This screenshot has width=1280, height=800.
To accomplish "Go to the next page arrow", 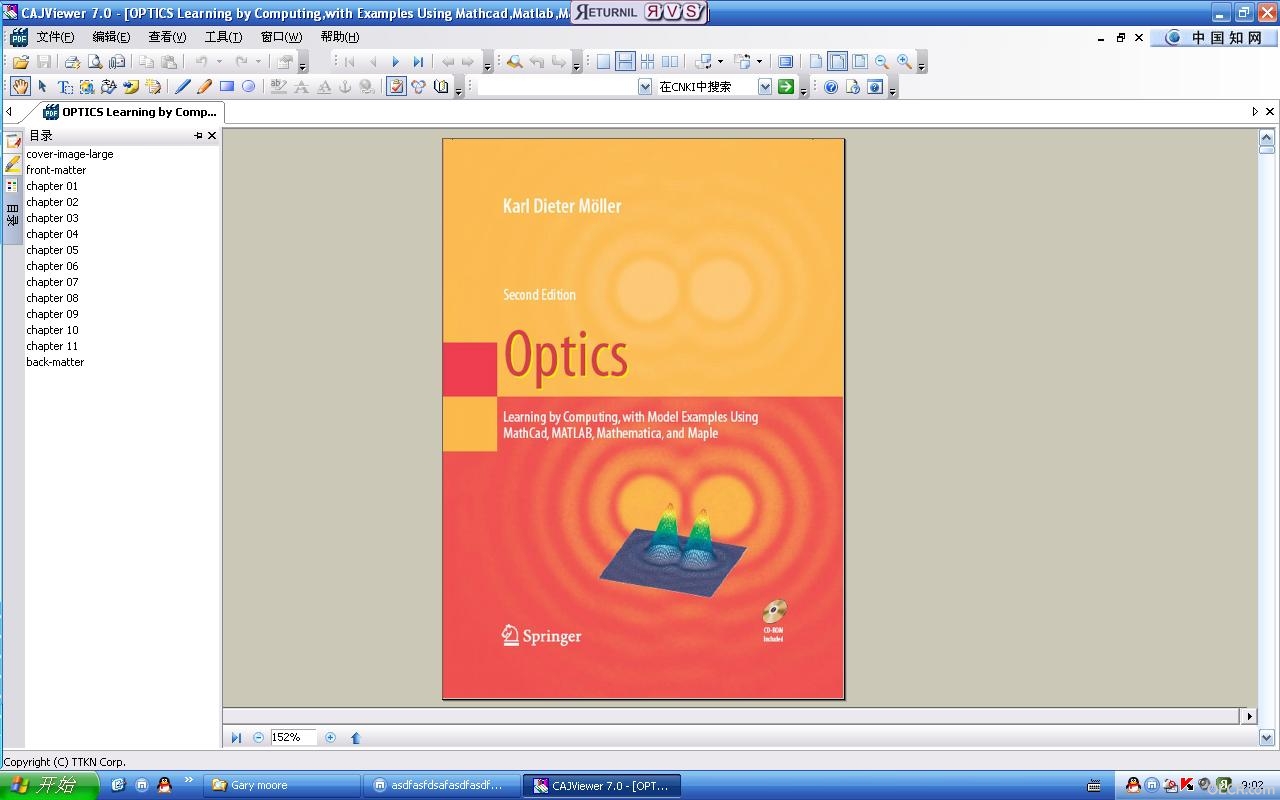I will coord(395,62).
